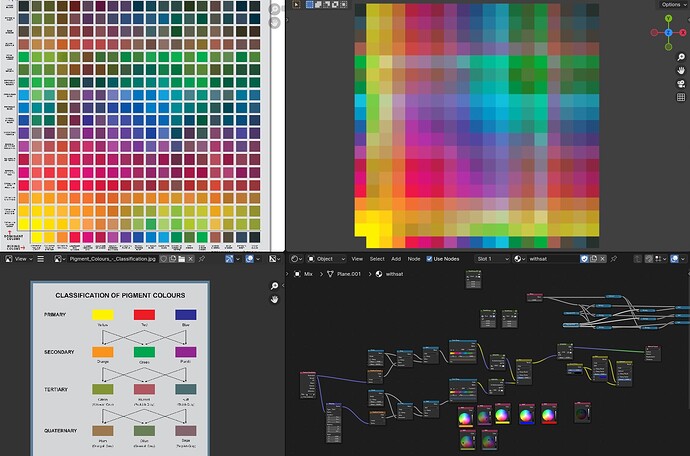Viewport: 690px width, 456px height.
Task: Click the yellow-bordered color wheel node
Action: (503, 413)
